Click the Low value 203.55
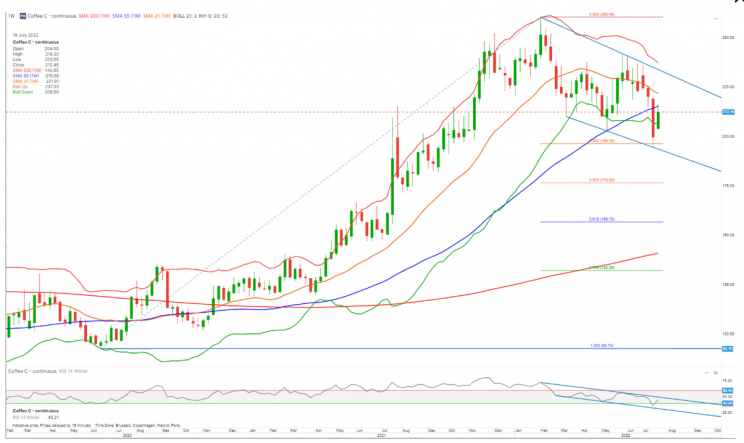Viewport: 744px width, 443px height. pyautogui.click(x=52, y=60)
